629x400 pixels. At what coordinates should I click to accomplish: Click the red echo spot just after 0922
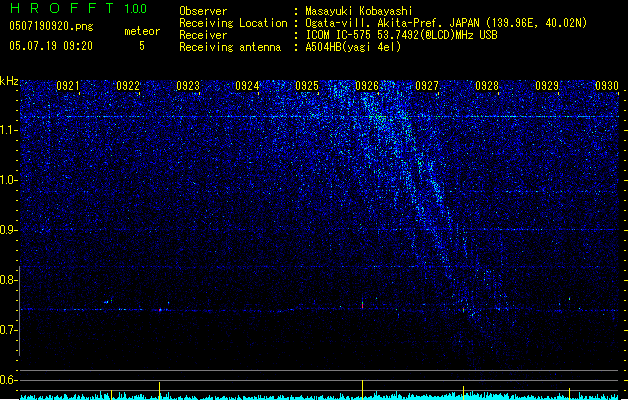pyautogui.click(x=160, y=310)
